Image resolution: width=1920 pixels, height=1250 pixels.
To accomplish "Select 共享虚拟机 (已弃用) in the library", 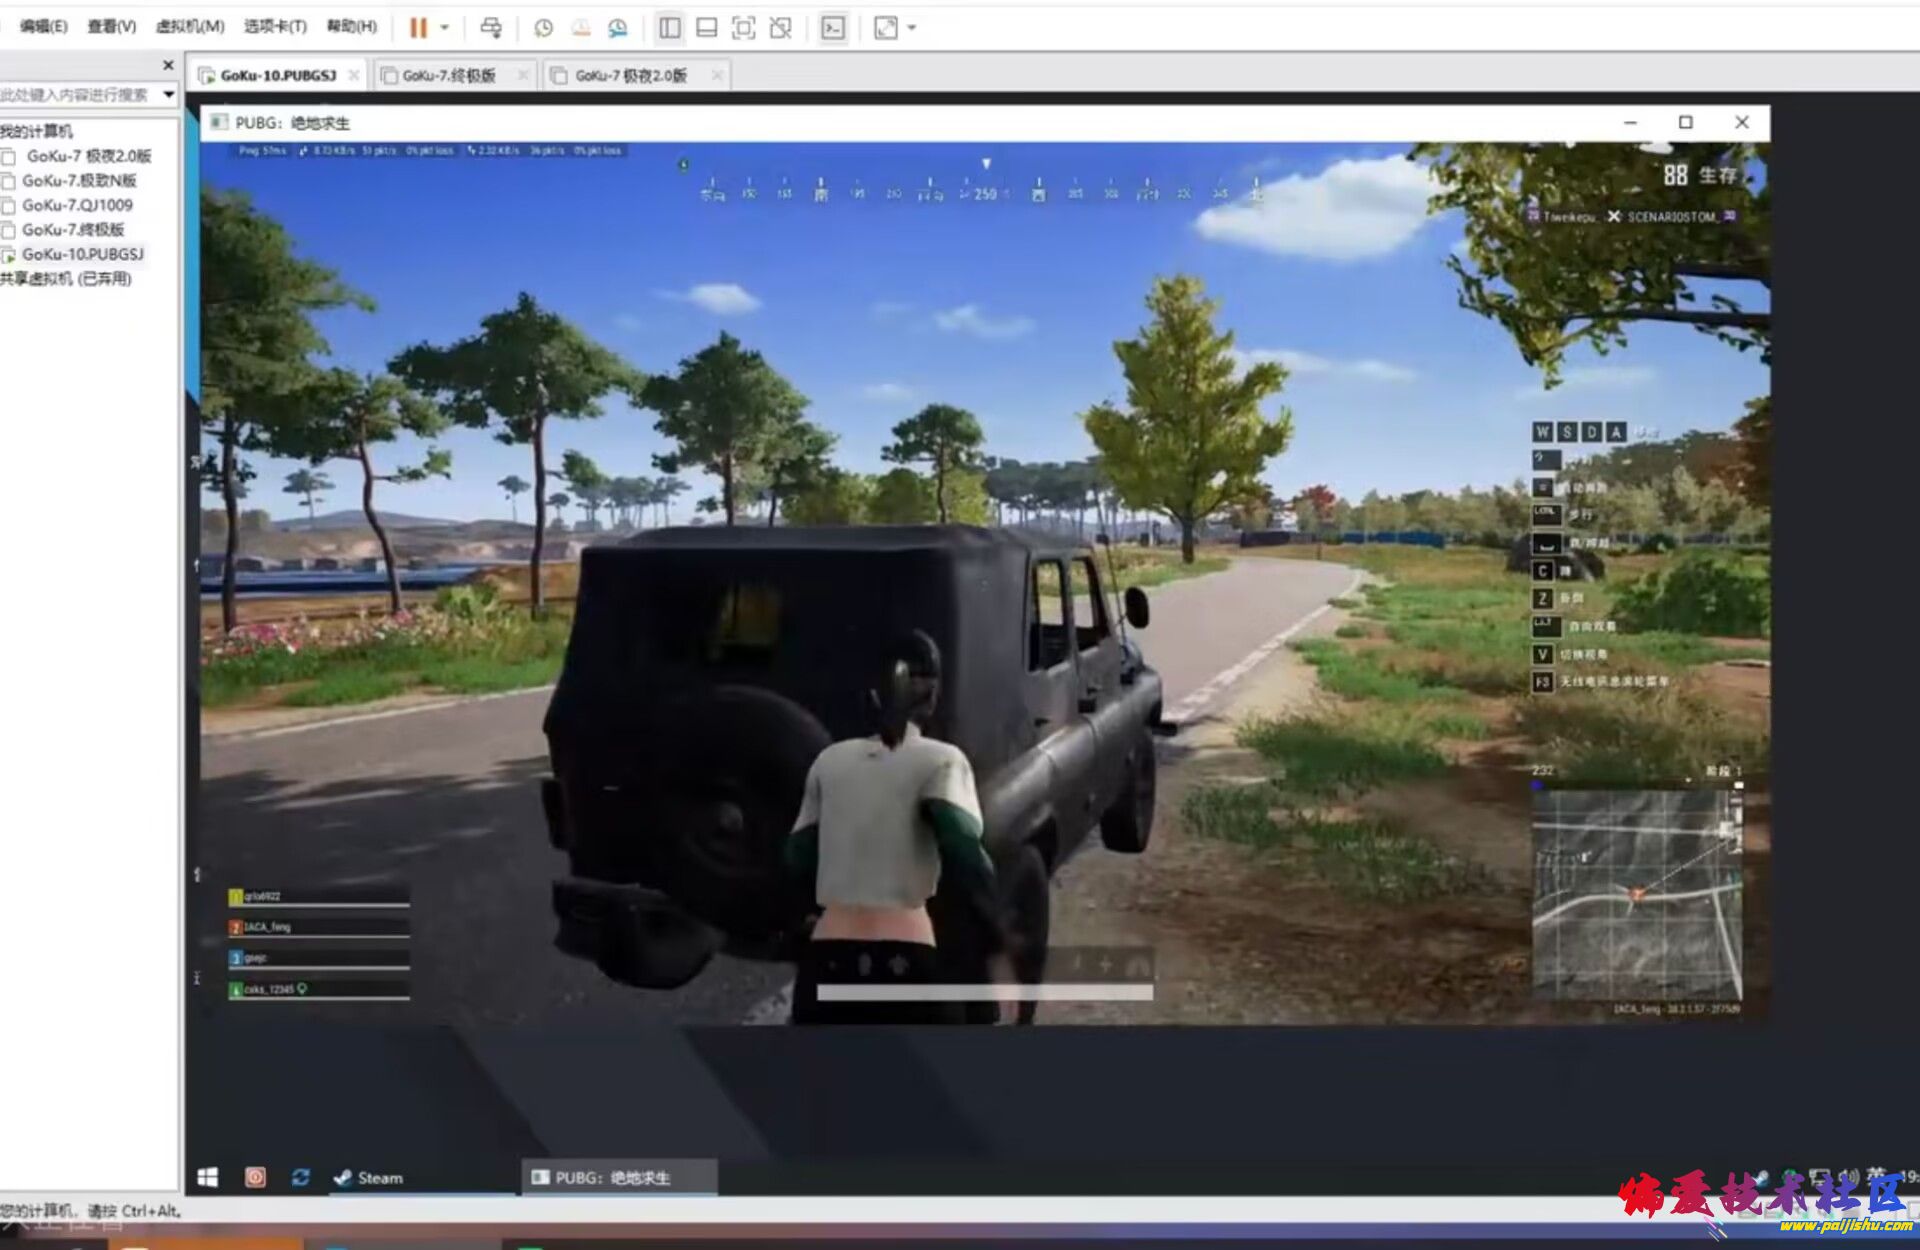I will click(x=66, y=279).
